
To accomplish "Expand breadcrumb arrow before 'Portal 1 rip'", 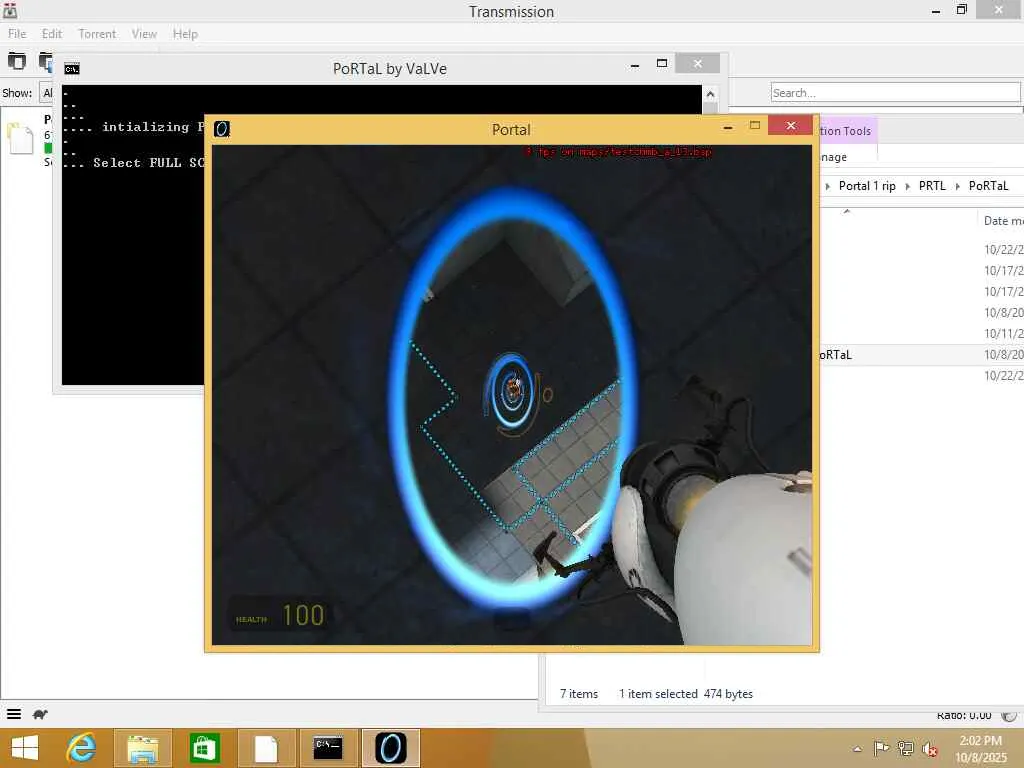I will click(x=827, y=187).
